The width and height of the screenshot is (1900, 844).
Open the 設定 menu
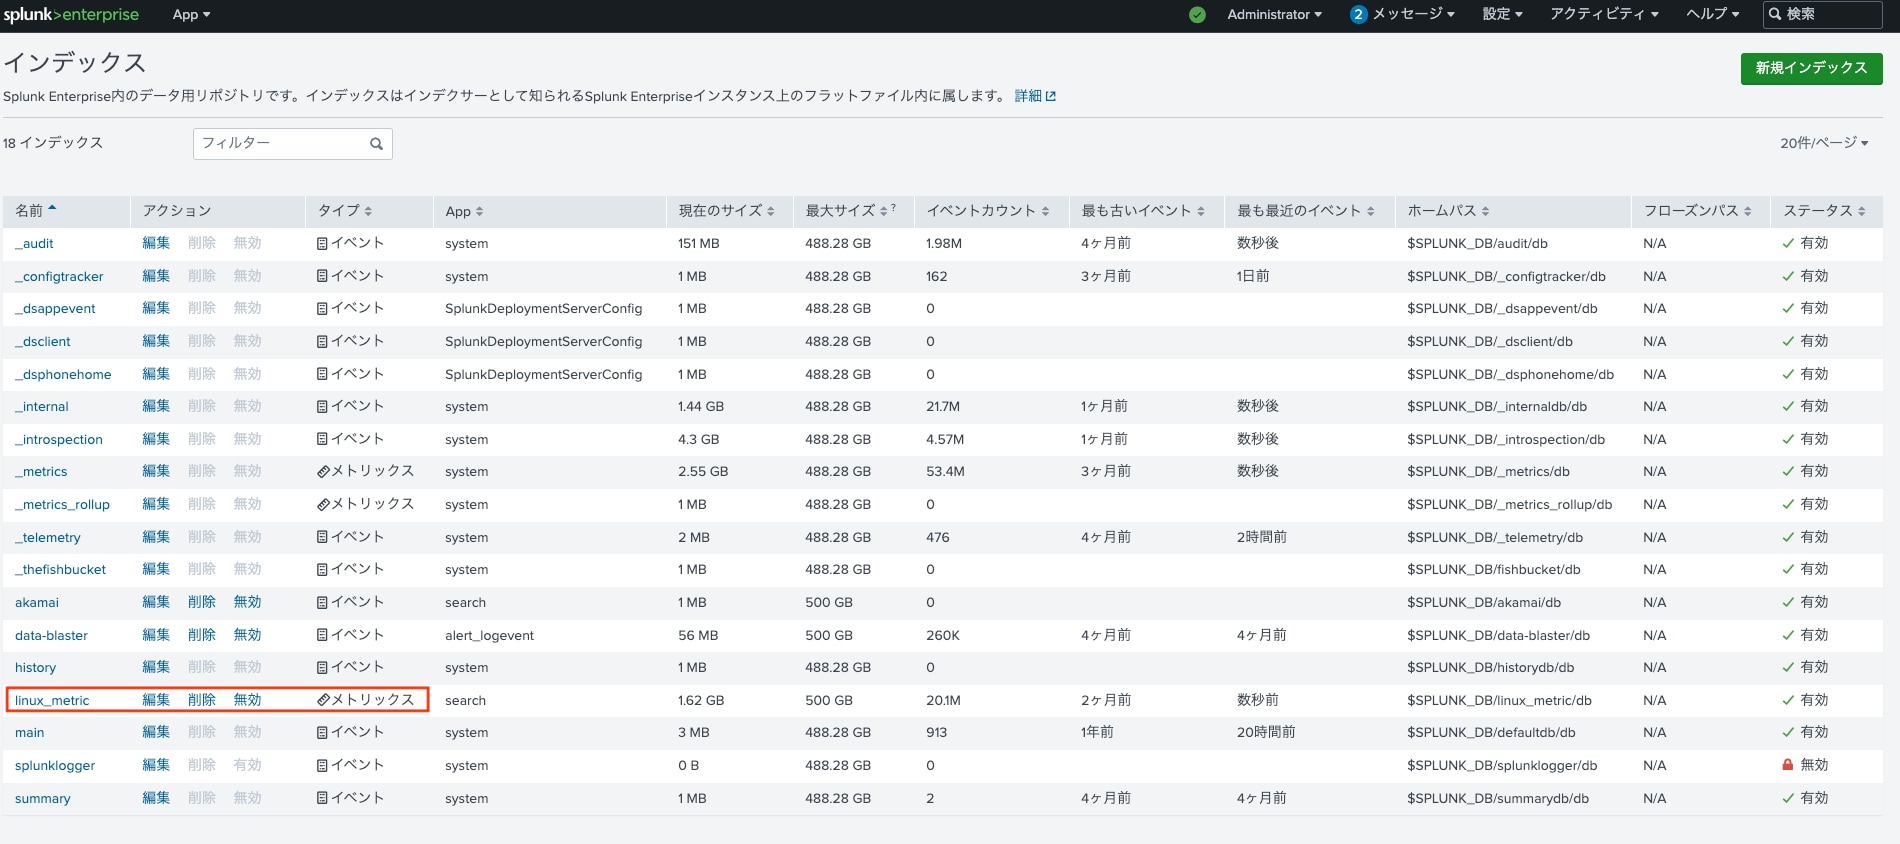point(1502,14)
